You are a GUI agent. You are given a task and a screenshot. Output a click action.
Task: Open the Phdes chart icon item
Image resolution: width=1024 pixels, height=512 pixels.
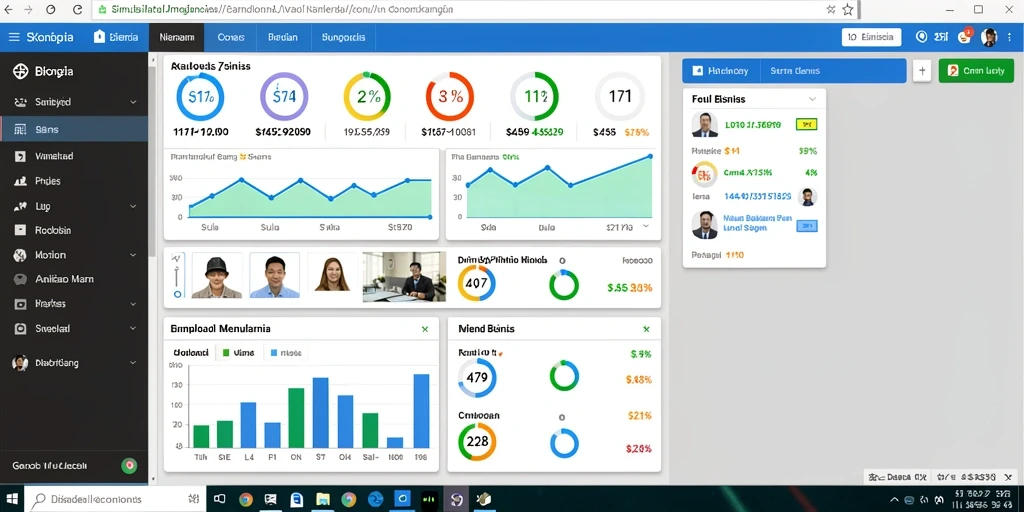[x=20, y=181]
